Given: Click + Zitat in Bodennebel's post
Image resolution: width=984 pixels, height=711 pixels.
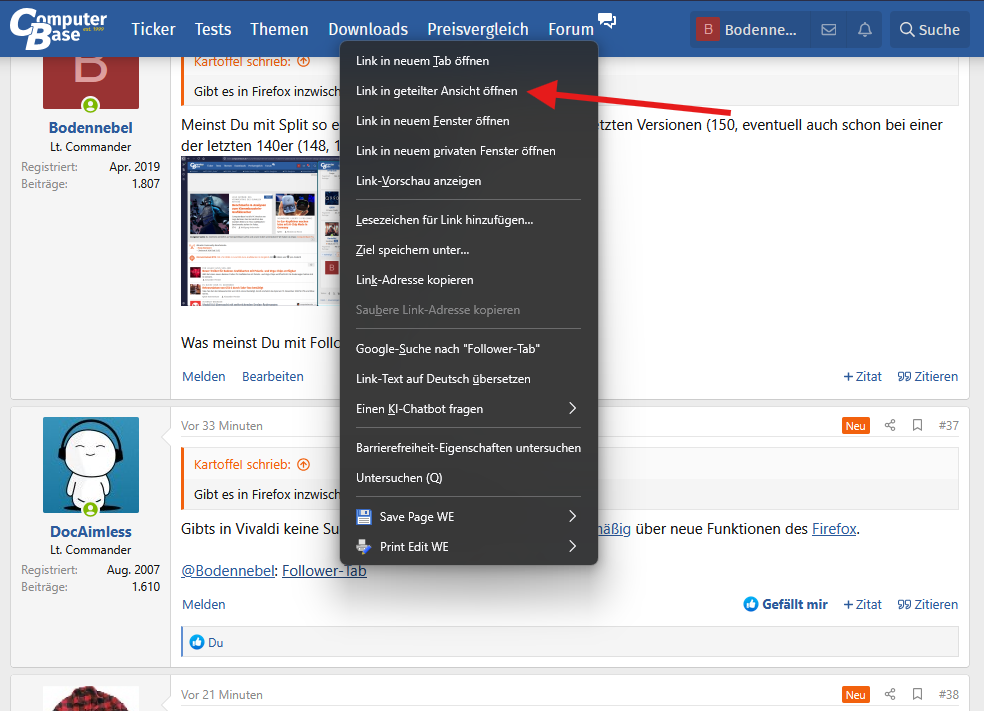Looking at the screenshot, I should [863, 377].
